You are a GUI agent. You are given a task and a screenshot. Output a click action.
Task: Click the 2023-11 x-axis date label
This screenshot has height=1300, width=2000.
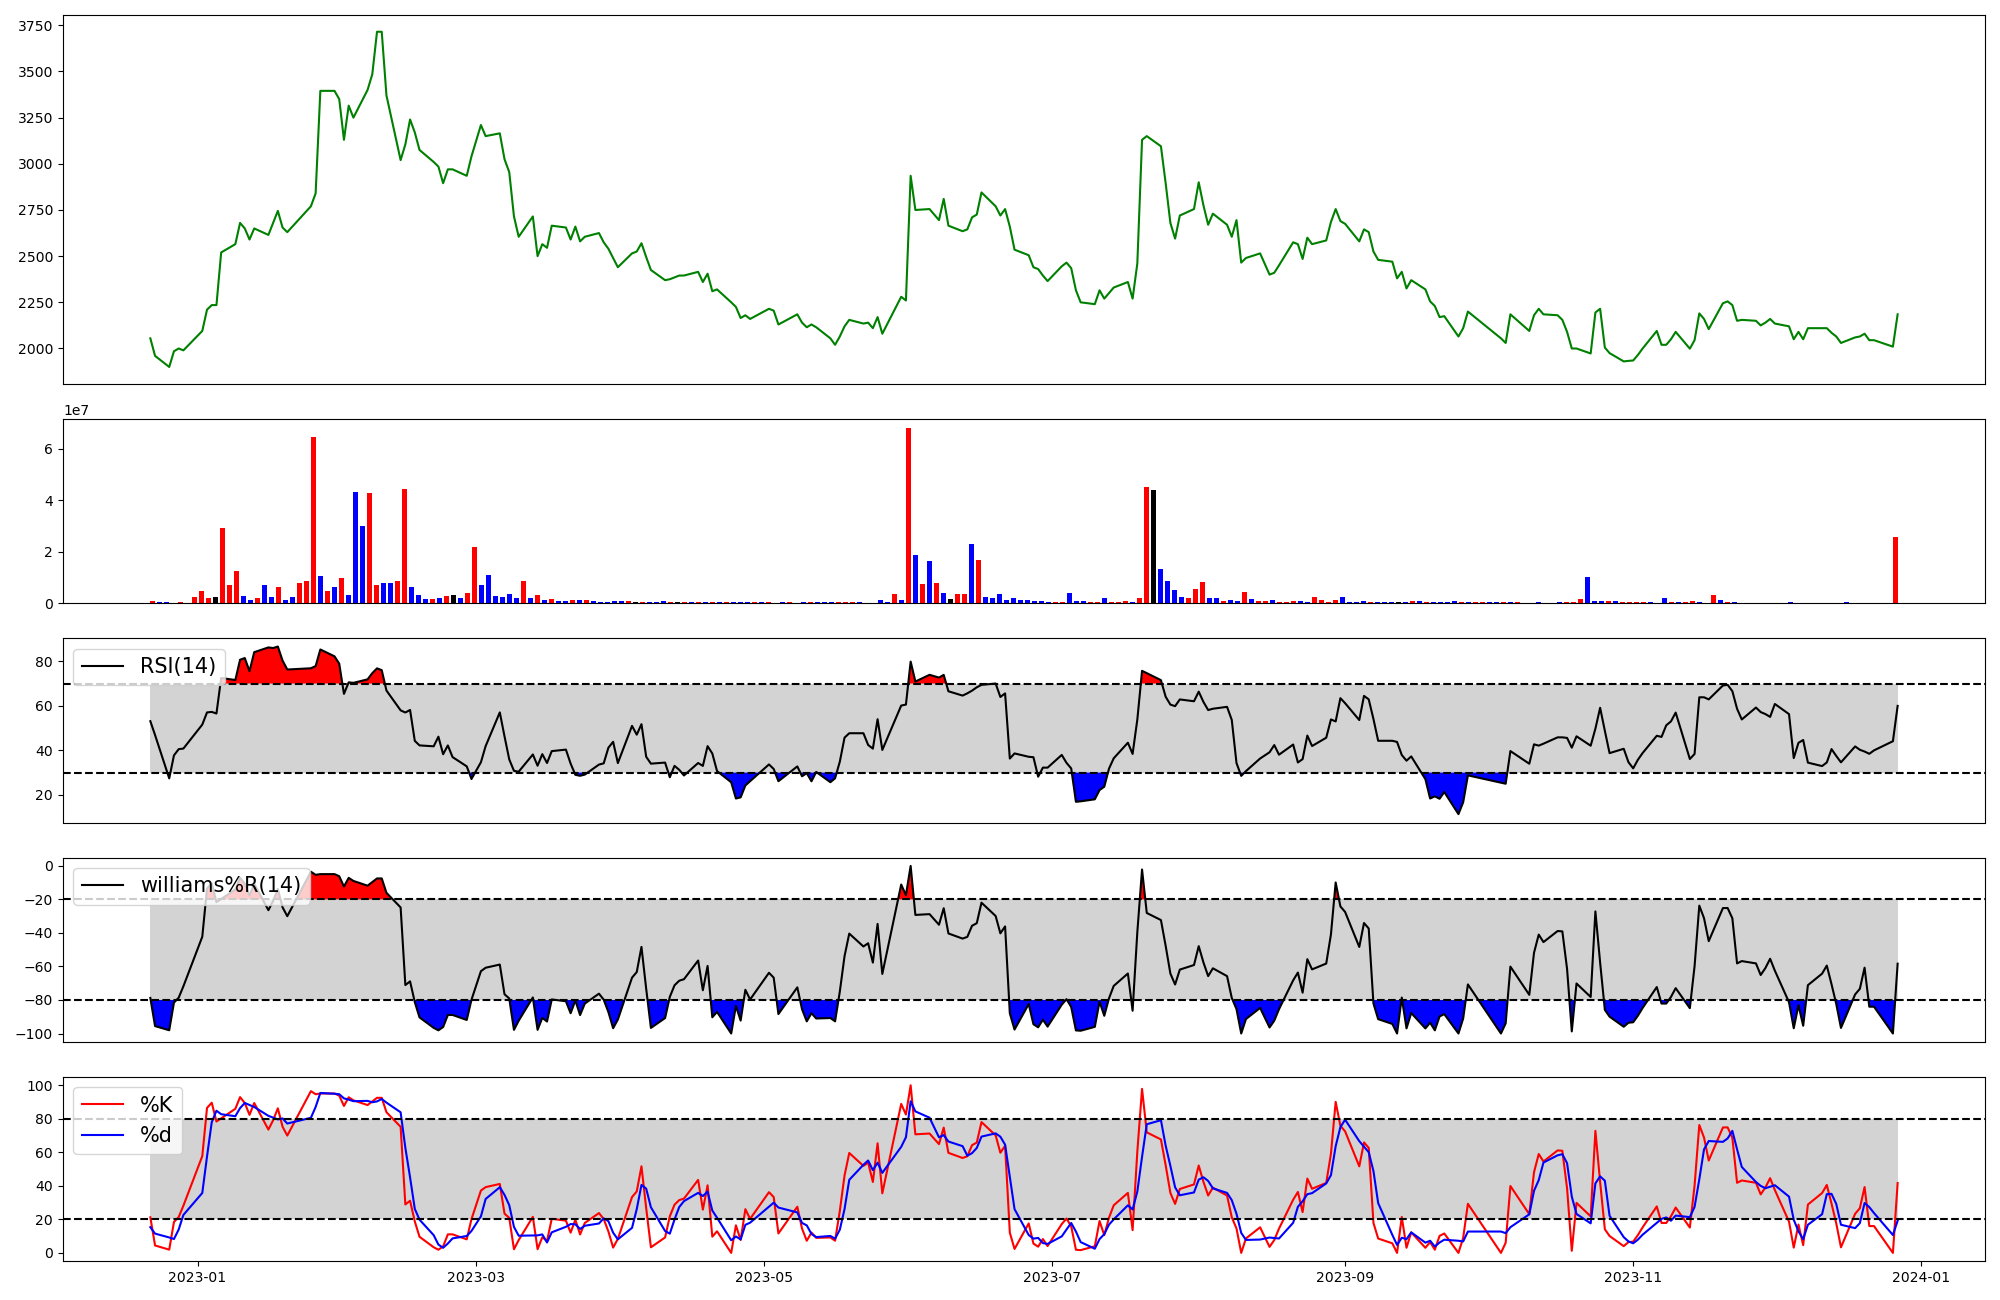[1633, 1277]
